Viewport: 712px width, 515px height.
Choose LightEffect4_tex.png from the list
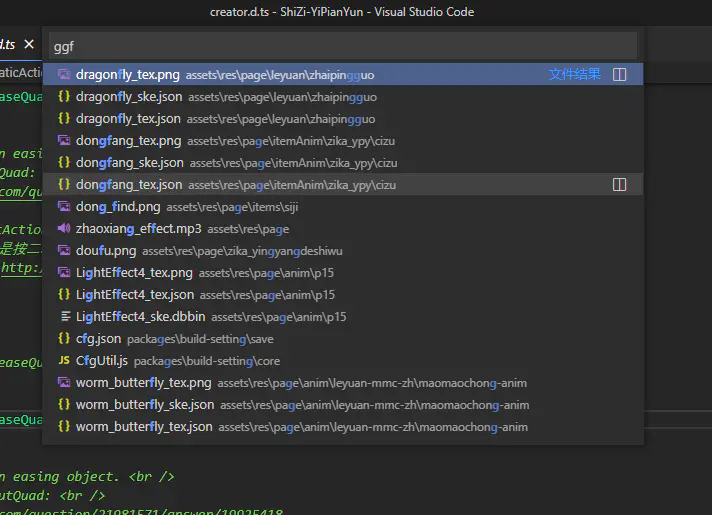pos(134,273)
